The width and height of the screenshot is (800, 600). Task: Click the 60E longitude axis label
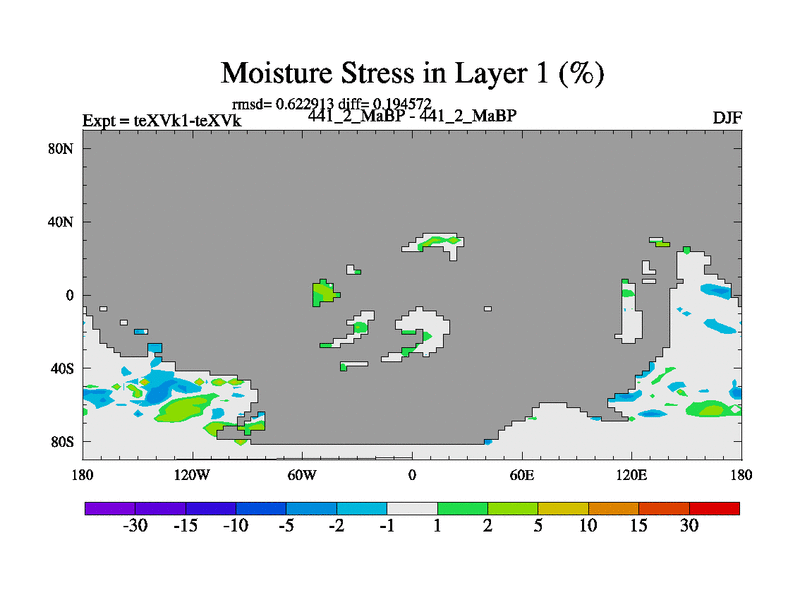pos(522,473)
